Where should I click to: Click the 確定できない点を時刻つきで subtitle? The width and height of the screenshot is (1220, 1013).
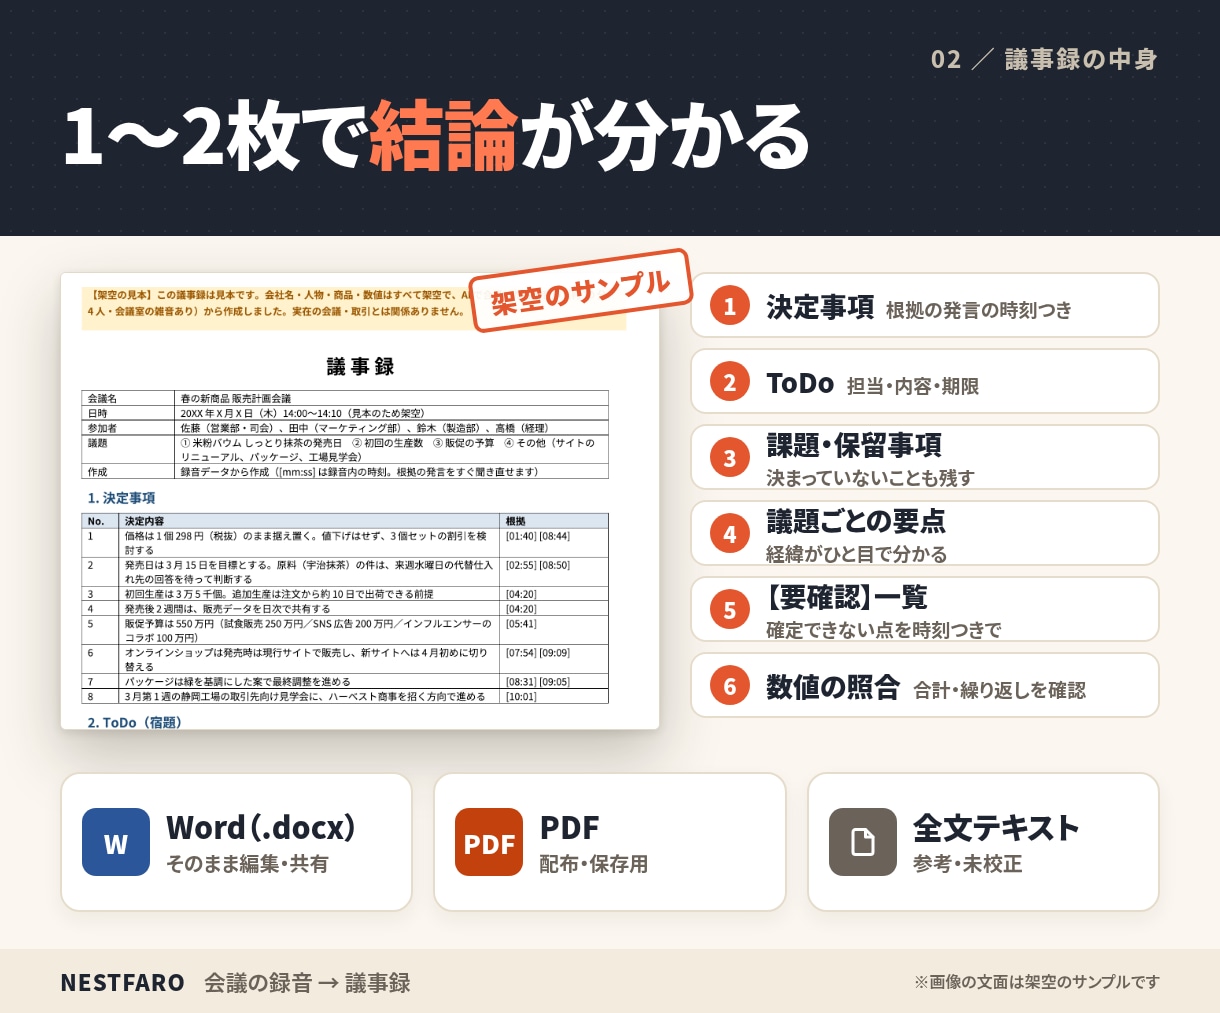[884, 630]
